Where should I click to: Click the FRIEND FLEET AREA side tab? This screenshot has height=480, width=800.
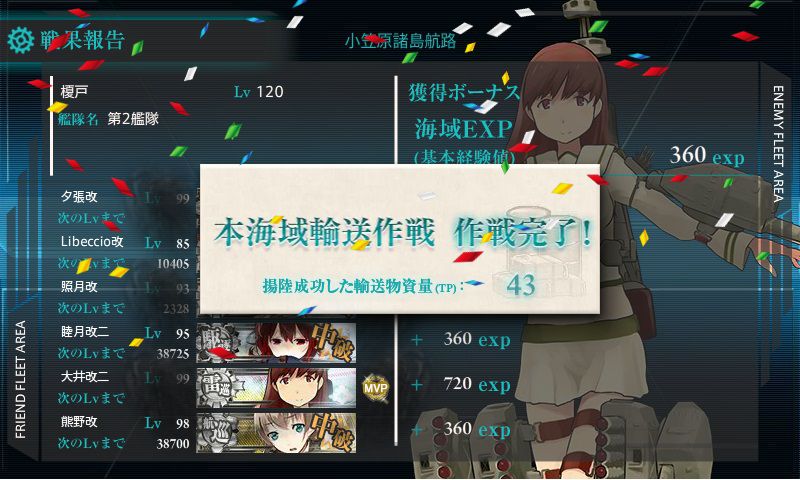click(x=20, y=380)
